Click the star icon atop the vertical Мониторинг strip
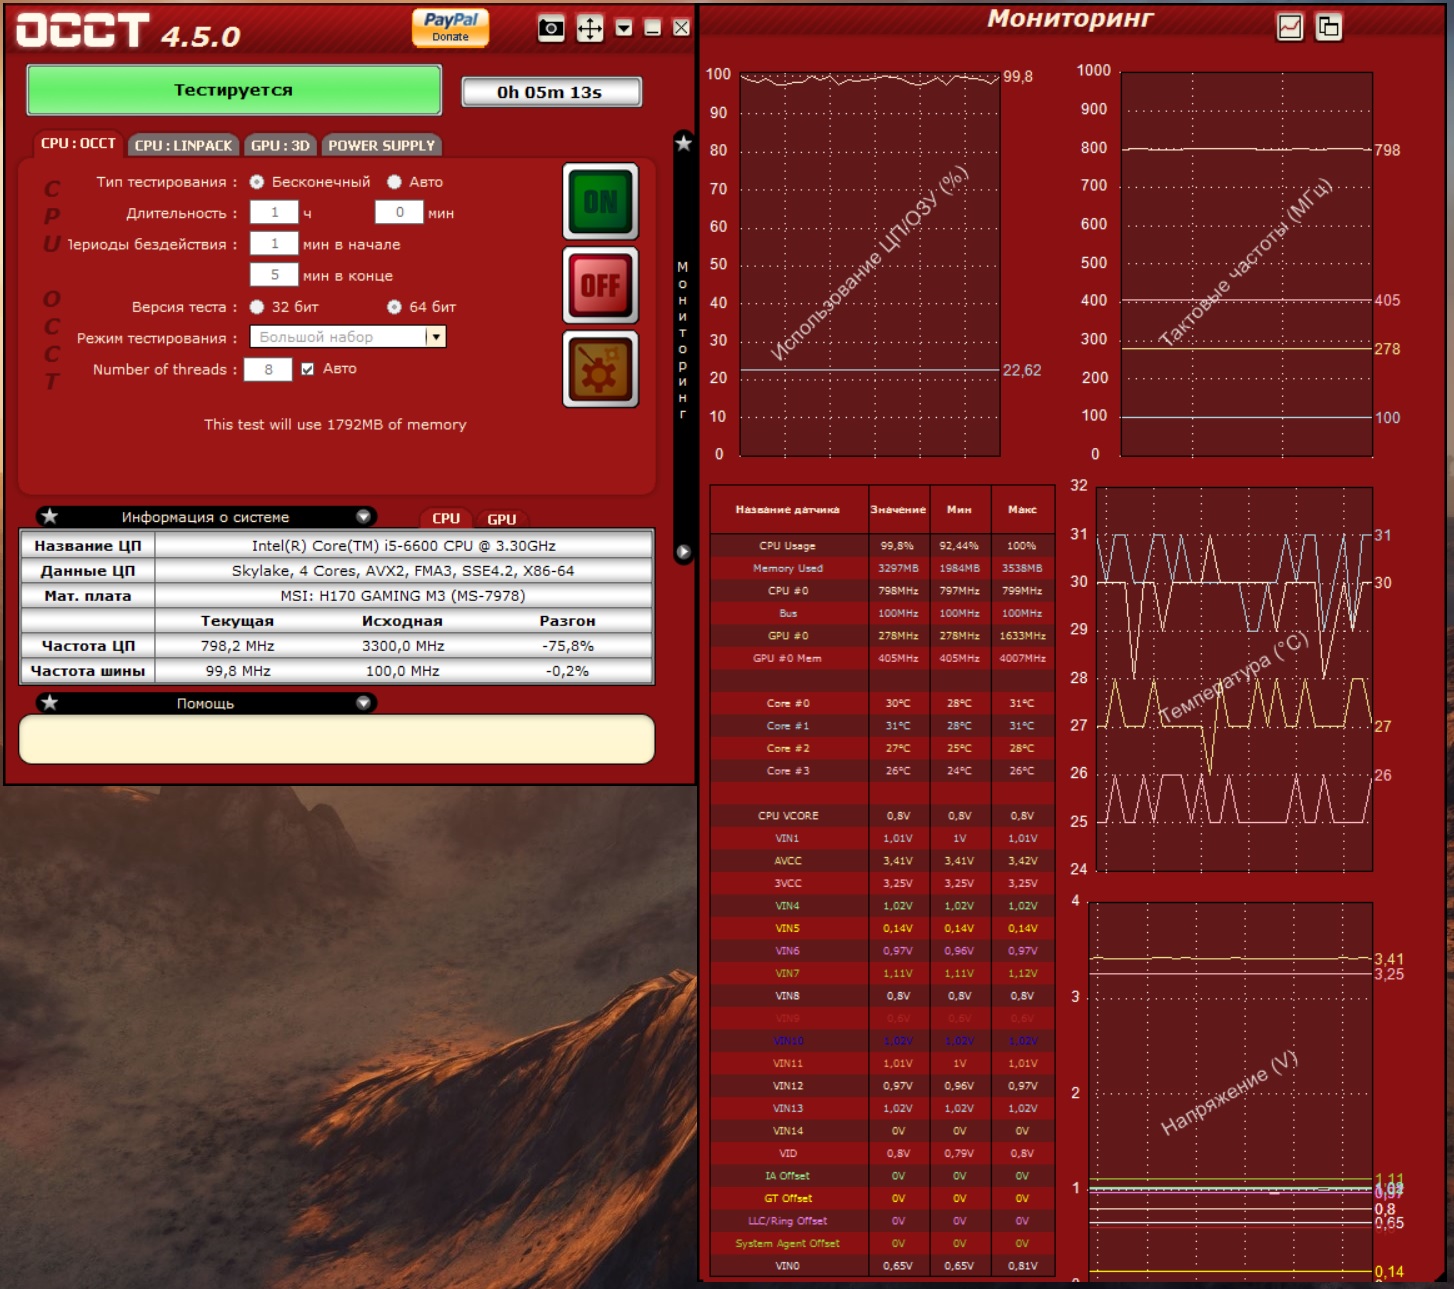Image resolution: width=1454 pixels, height=1289 pixels. [x=684, y=143]
